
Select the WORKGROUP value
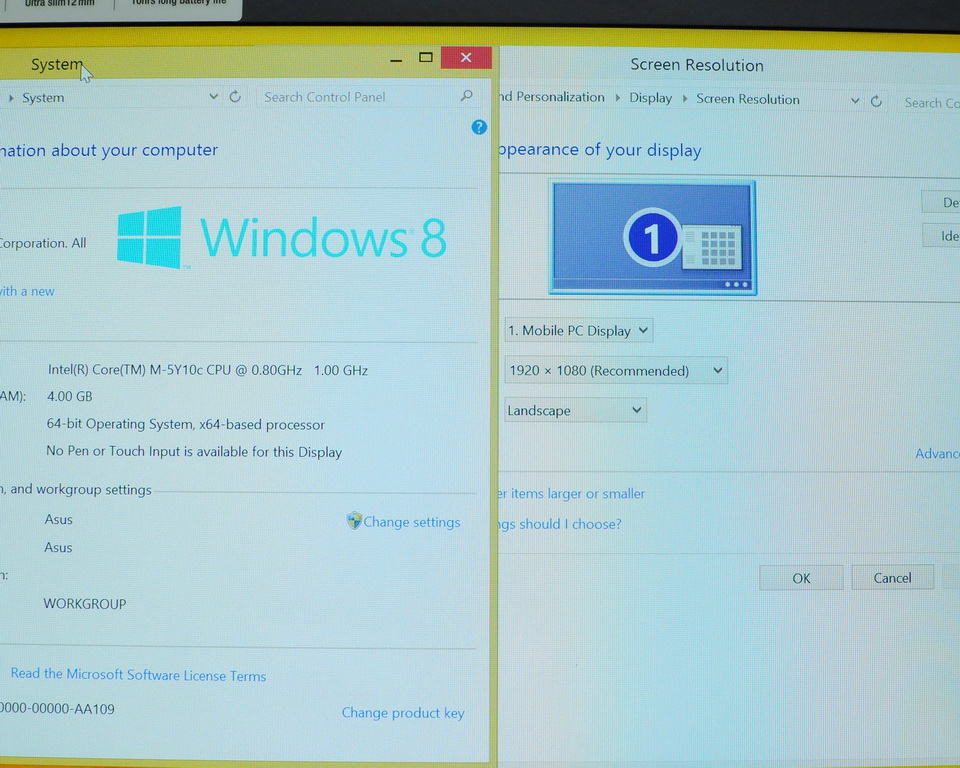84,604
